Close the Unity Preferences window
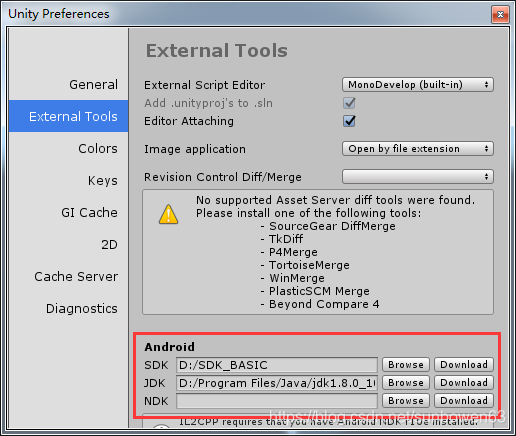Screen dimensions: 516x436 pyautogui.click(x=500, y=15)
